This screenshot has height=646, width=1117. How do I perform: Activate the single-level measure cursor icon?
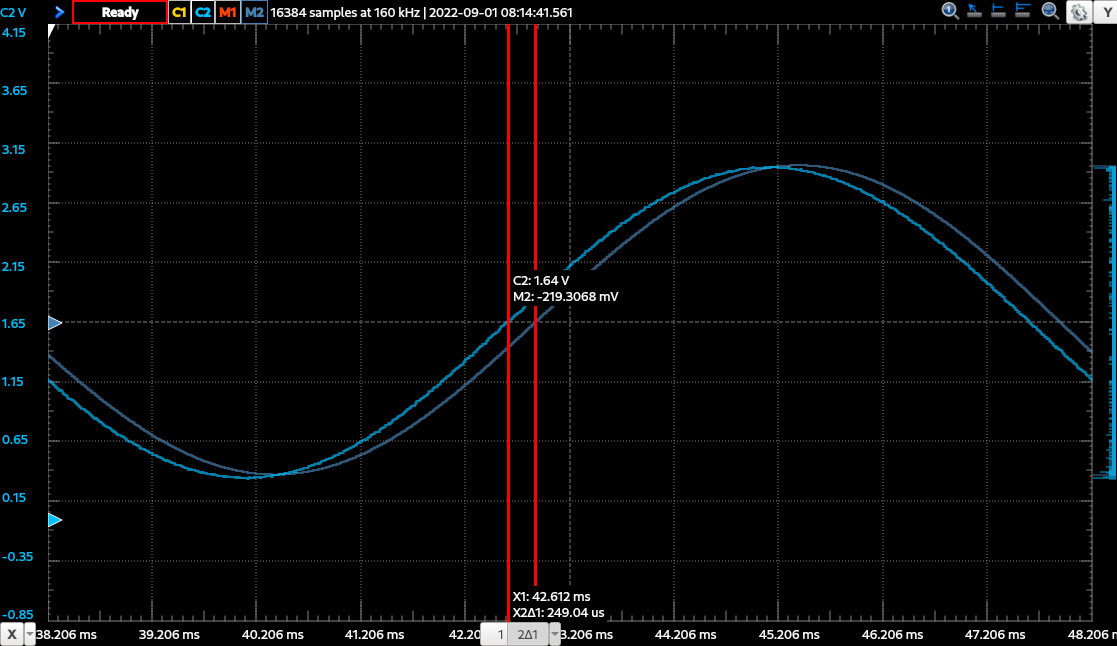tap(1000, 11)
